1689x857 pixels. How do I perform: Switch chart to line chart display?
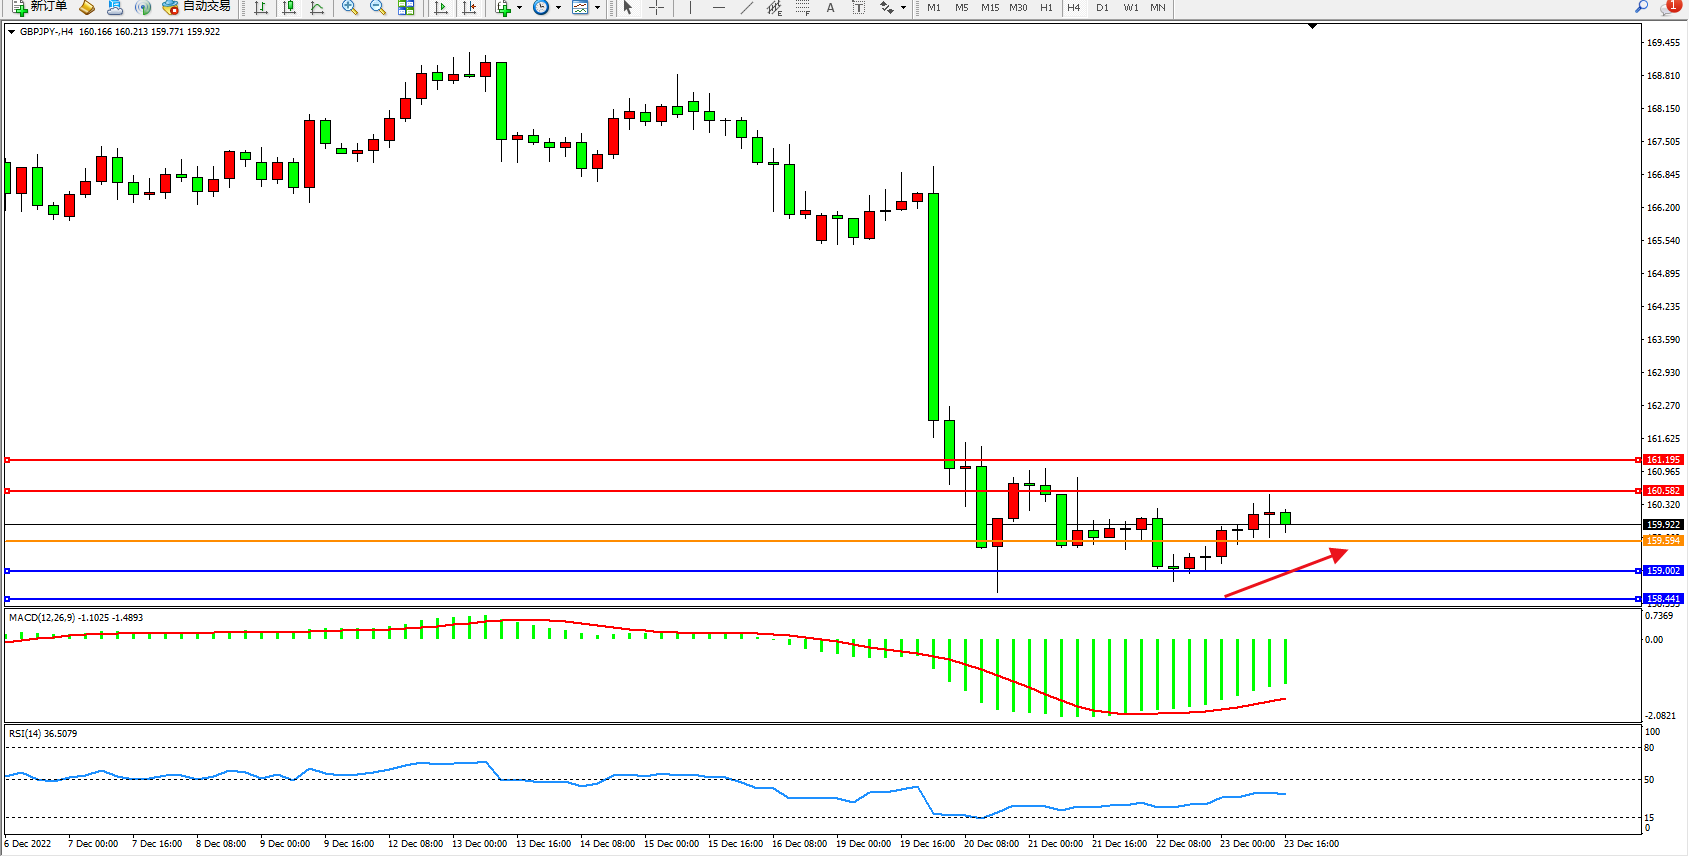(317, 8)
